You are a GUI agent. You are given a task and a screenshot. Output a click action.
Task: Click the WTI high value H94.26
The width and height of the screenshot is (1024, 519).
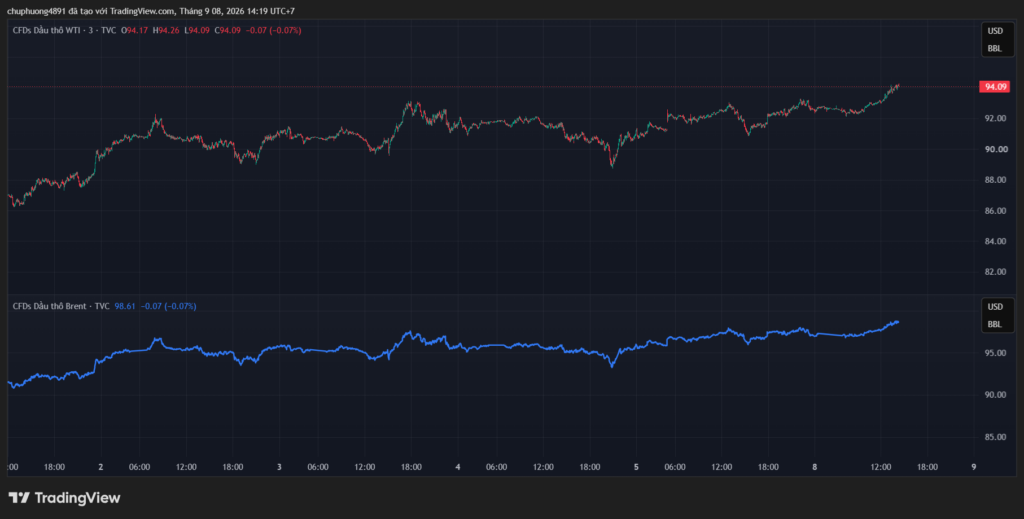(x=167, y=30)
